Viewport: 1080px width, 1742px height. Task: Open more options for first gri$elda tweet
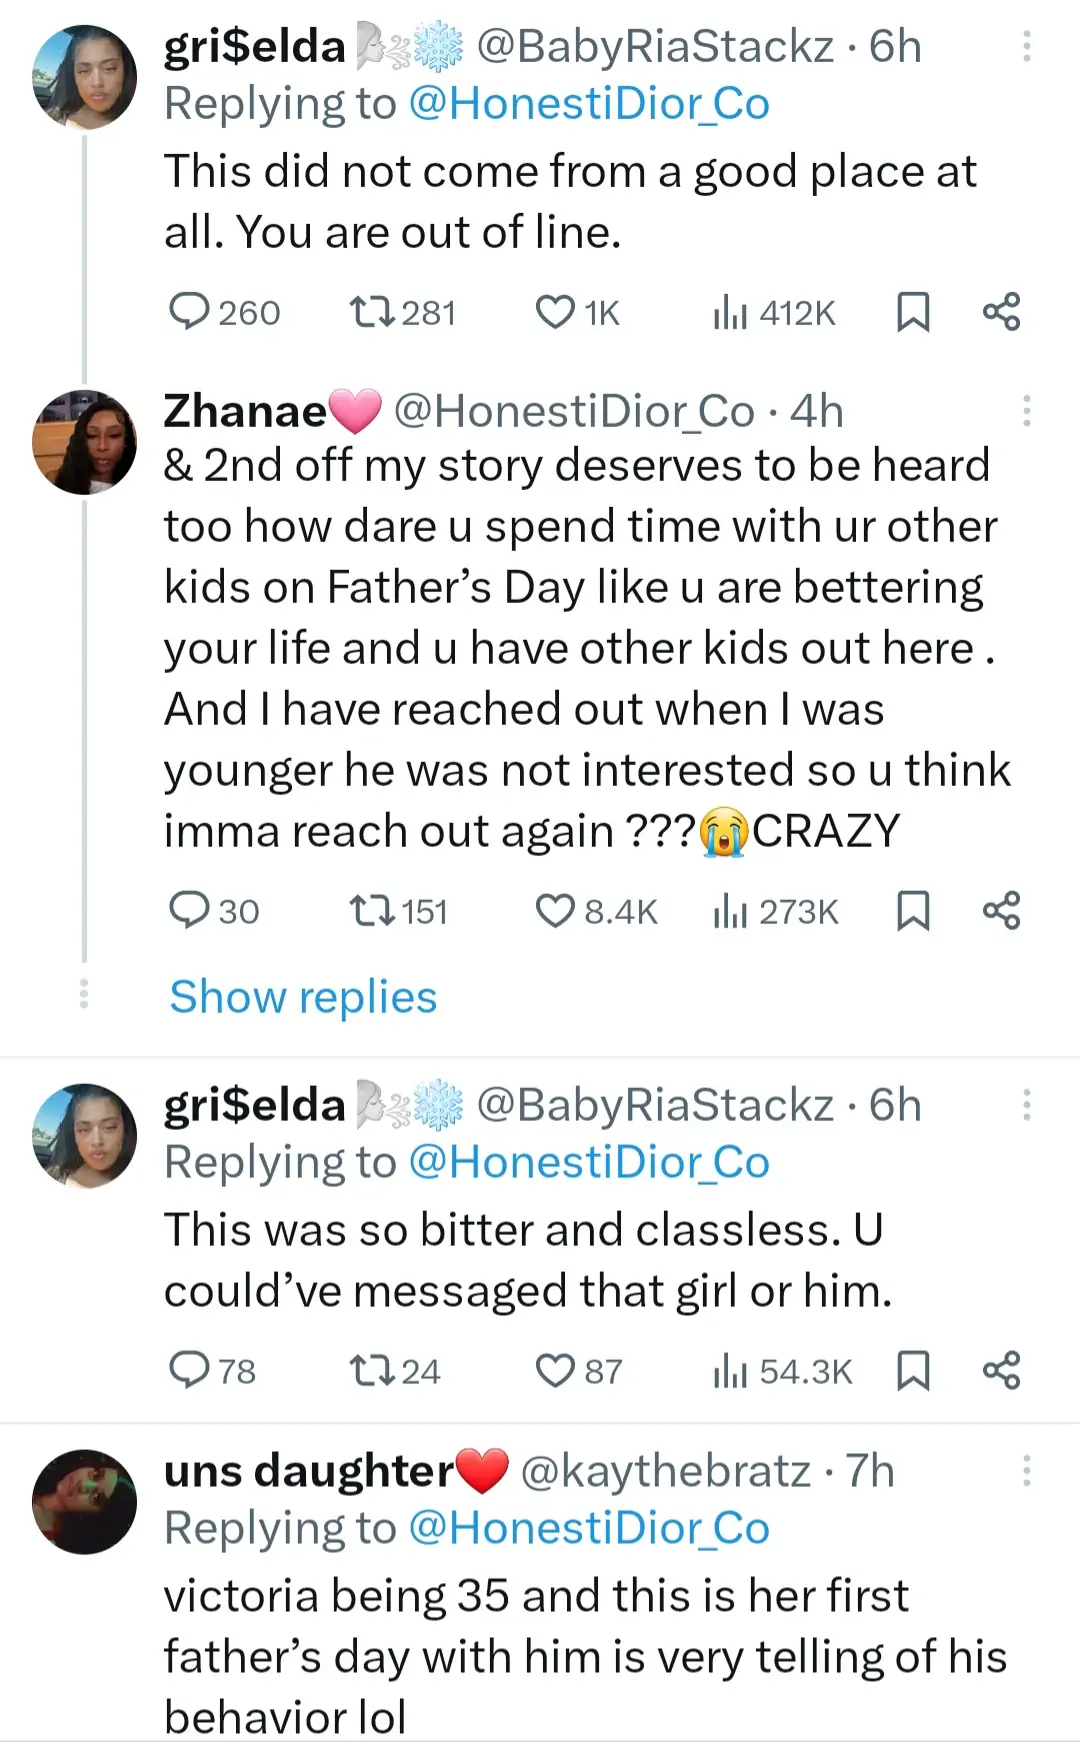(1026, 47)
